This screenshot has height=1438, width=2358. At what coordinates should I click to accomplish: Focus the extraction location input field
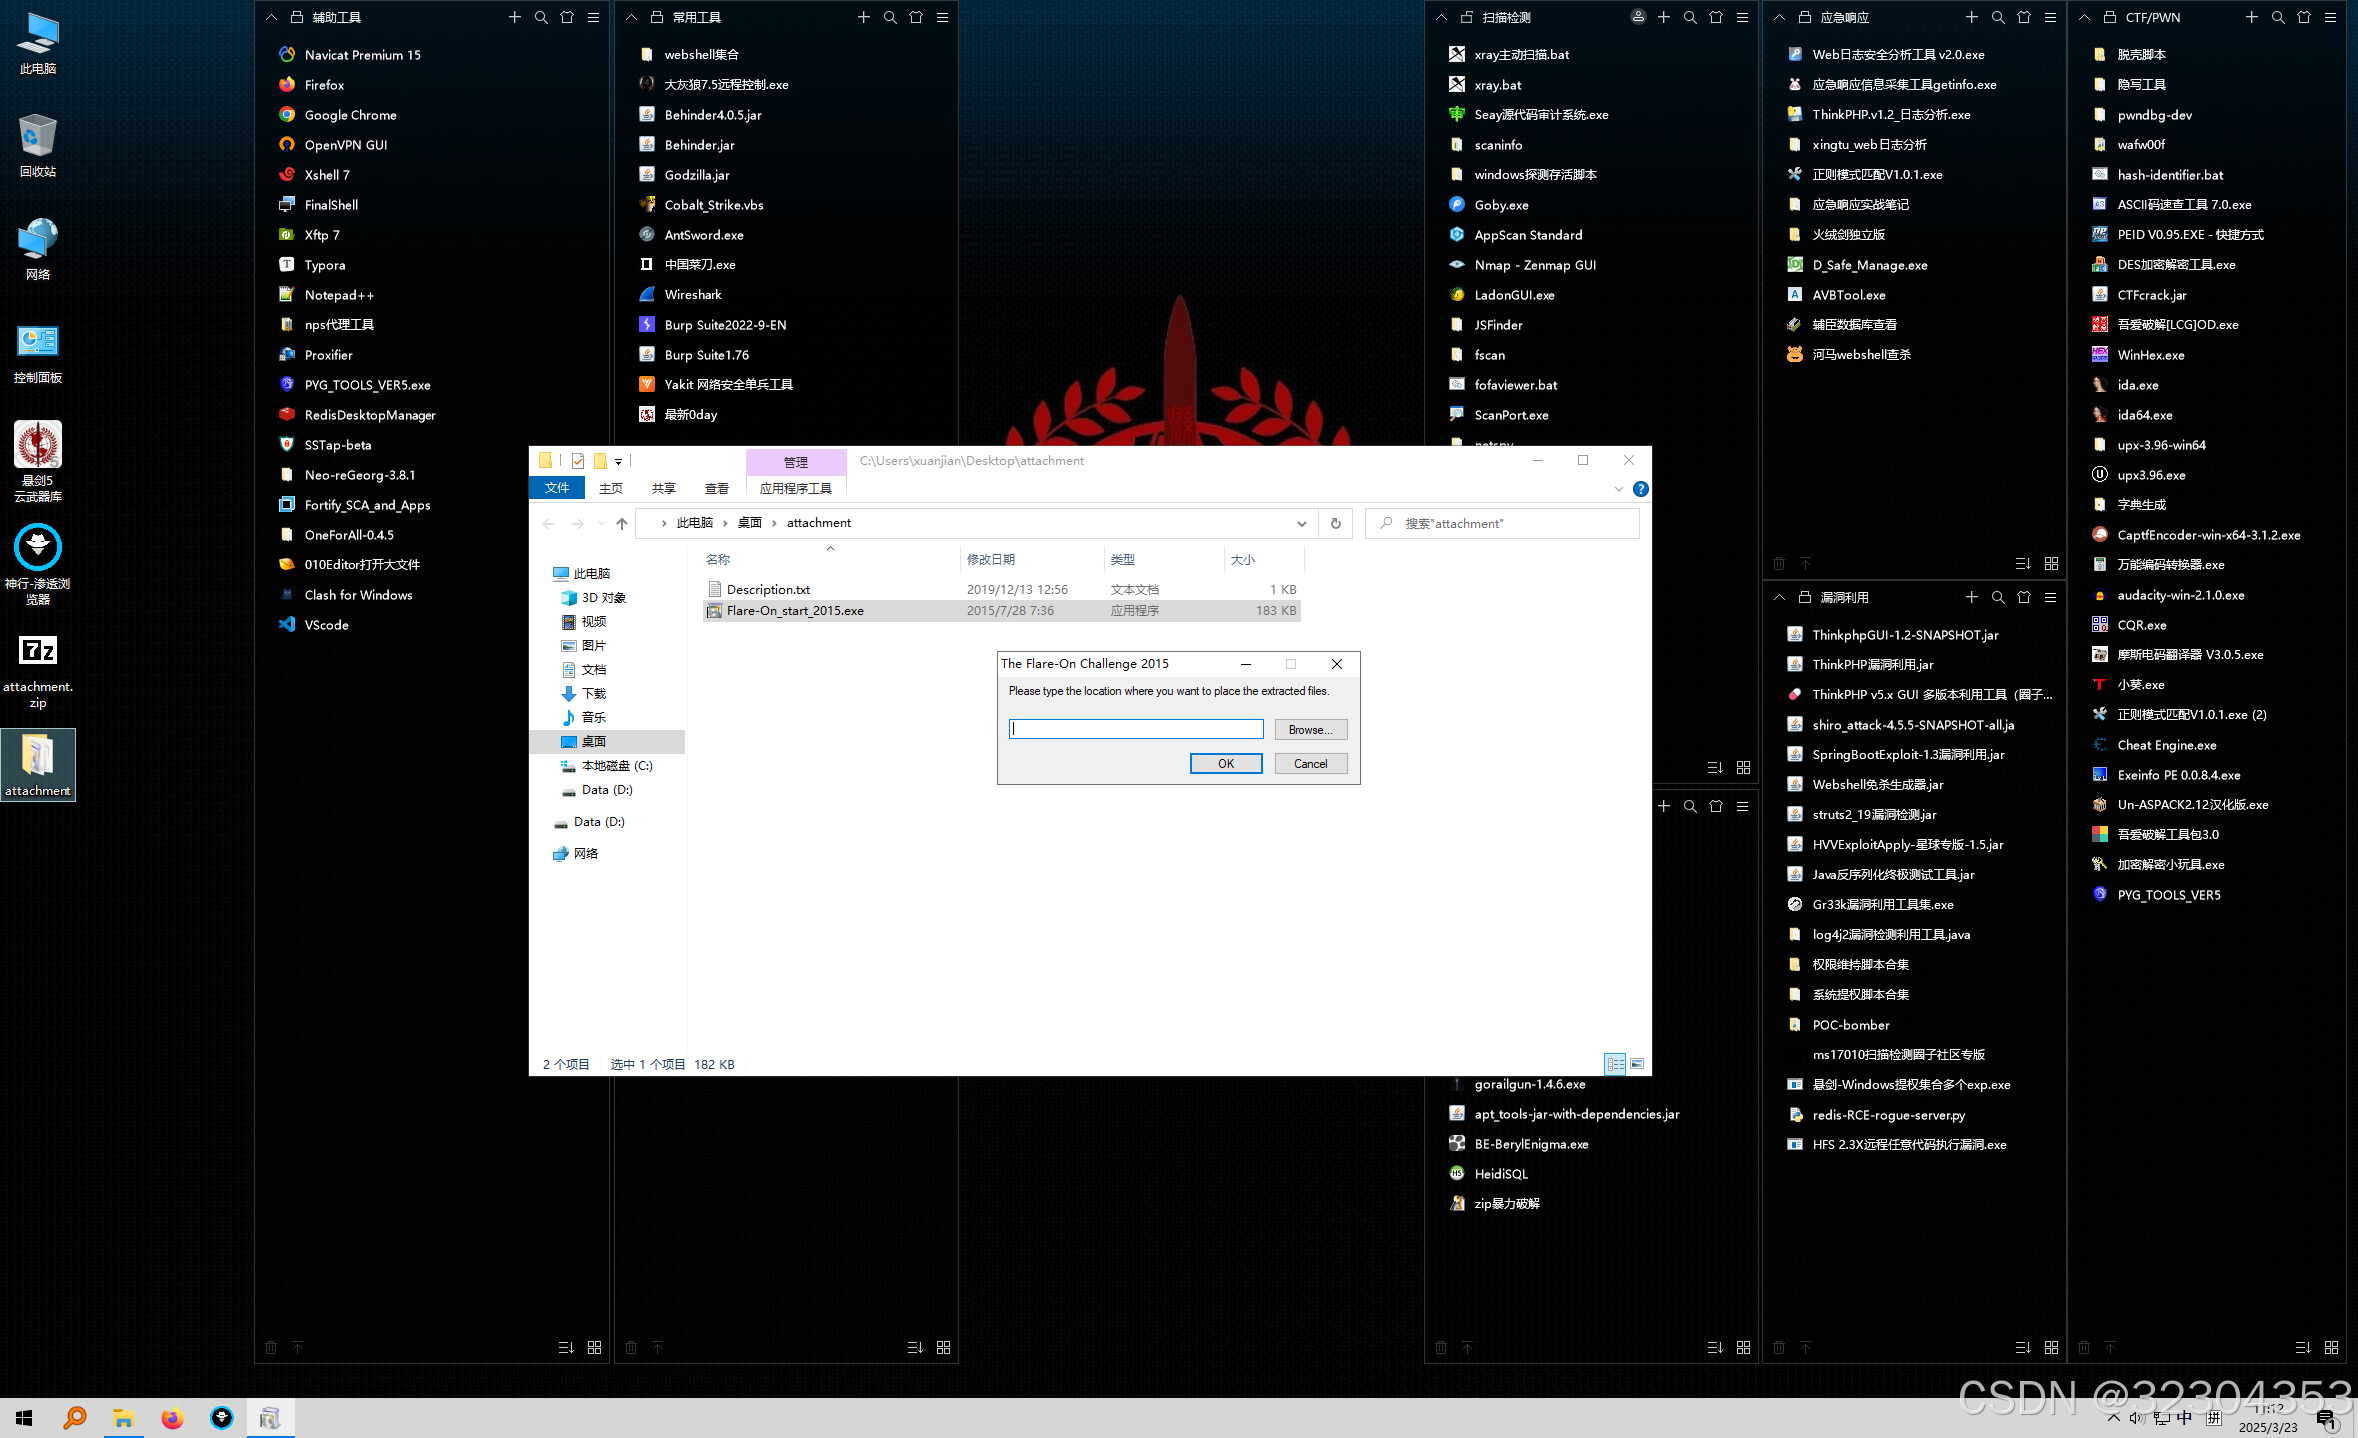(1135, 729)
